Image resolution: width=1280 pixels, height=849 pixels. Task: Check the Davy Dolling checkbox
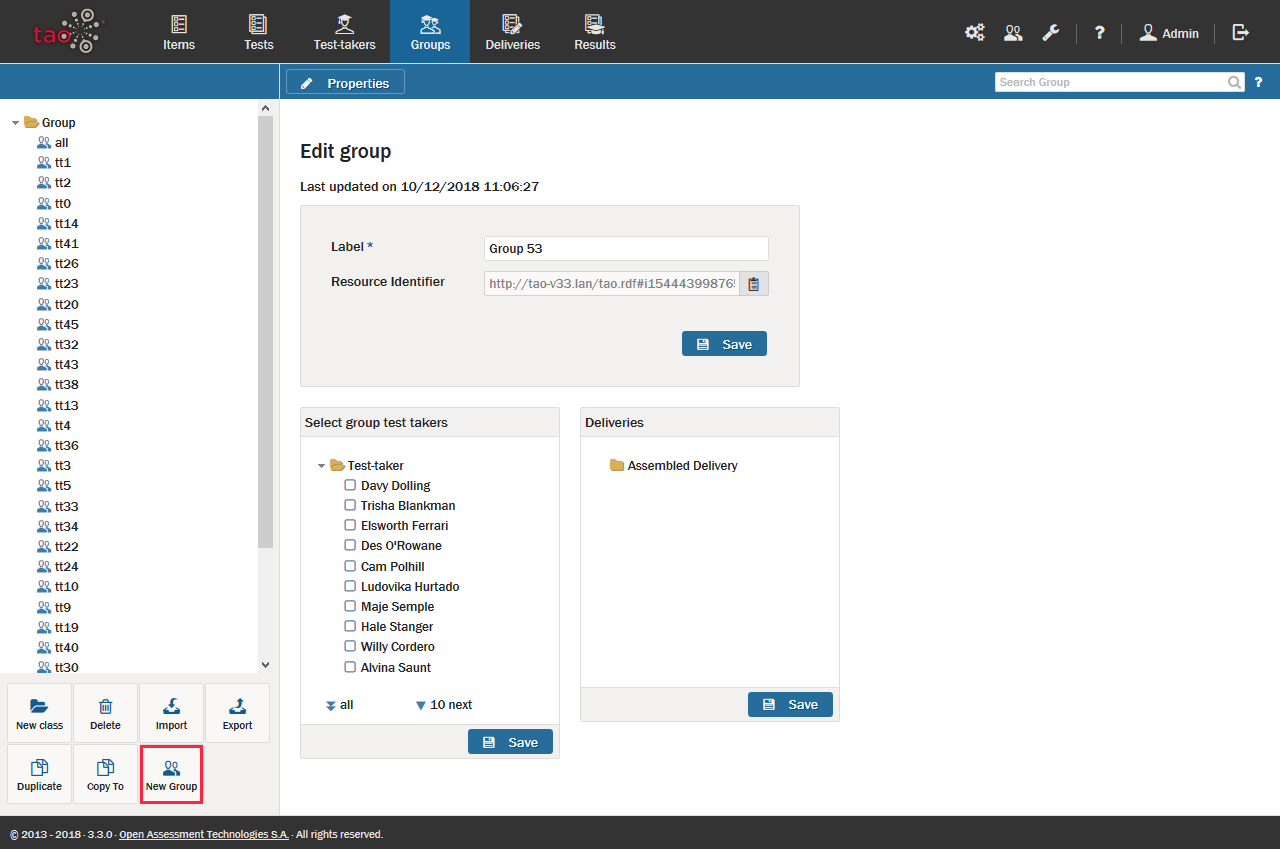350,485
